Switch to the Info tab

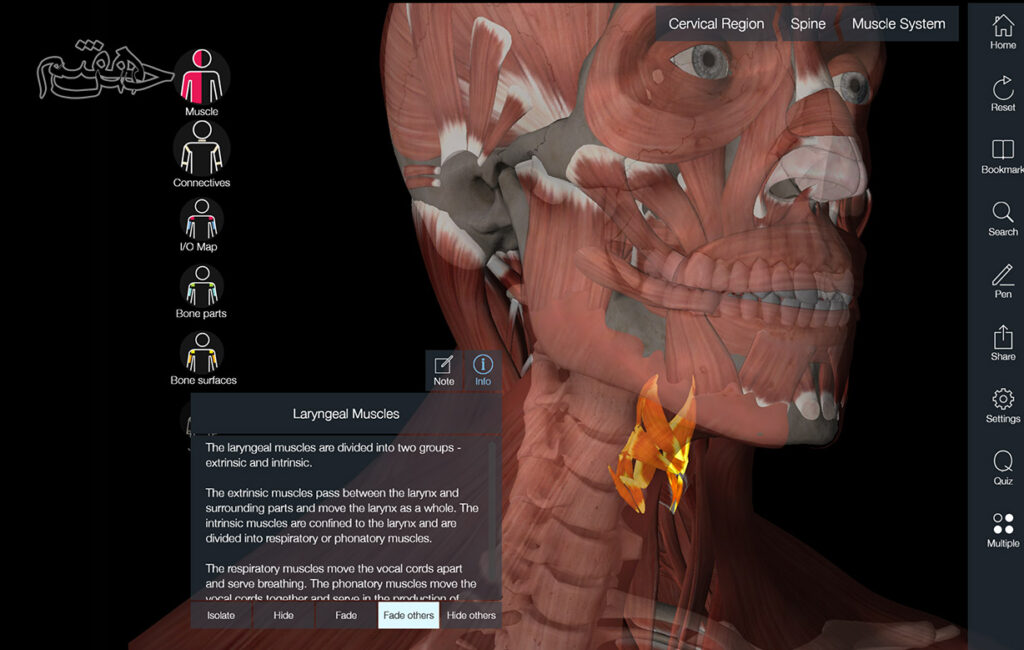tap(483, 369)
